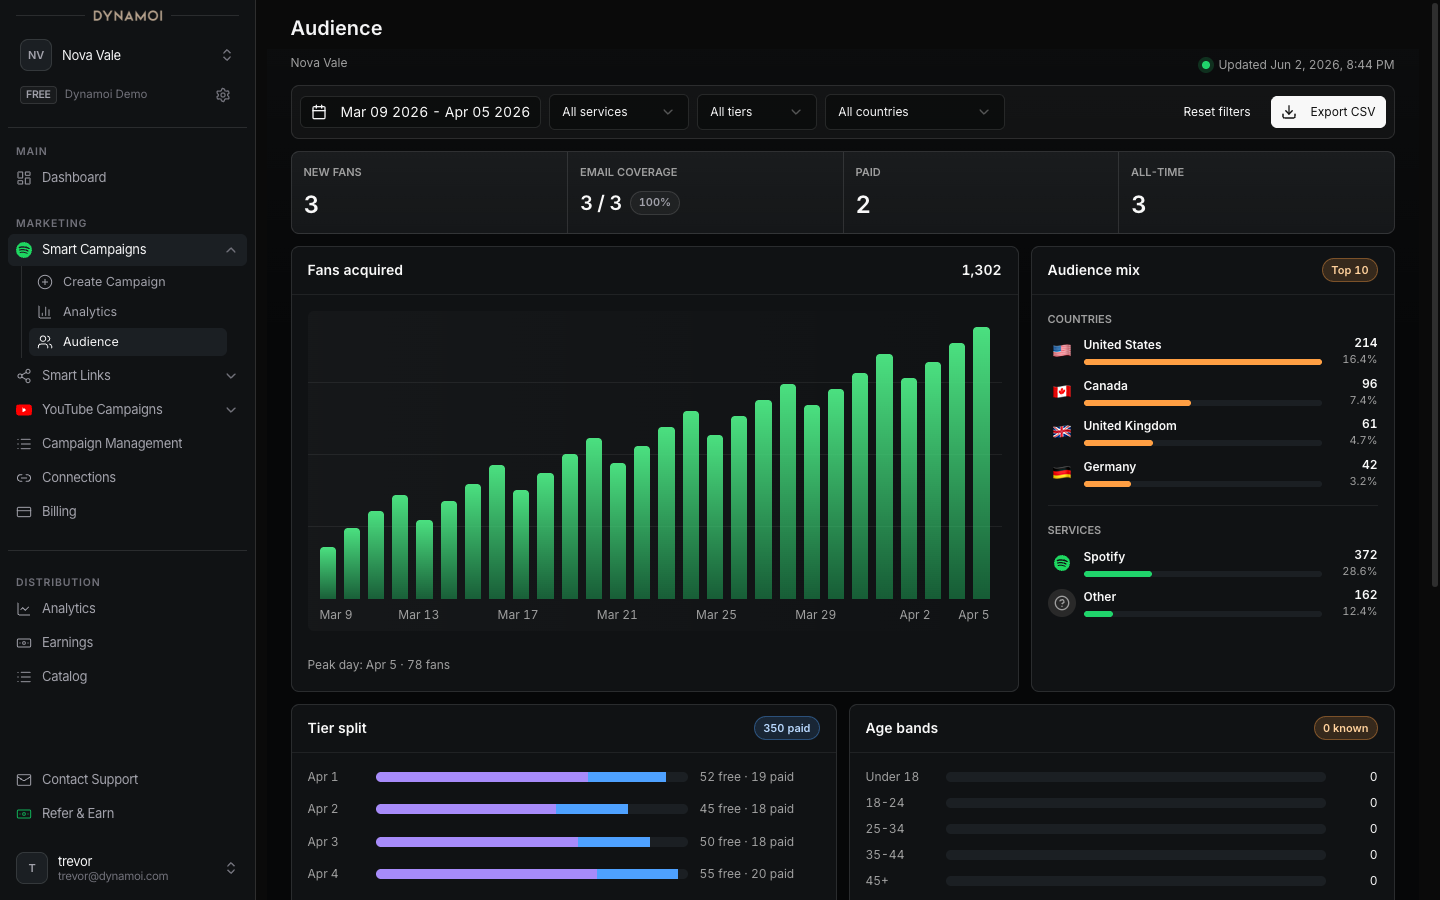1440x900 pixels.
Task: Click Reset filters
Action: tap(1217, 112)
